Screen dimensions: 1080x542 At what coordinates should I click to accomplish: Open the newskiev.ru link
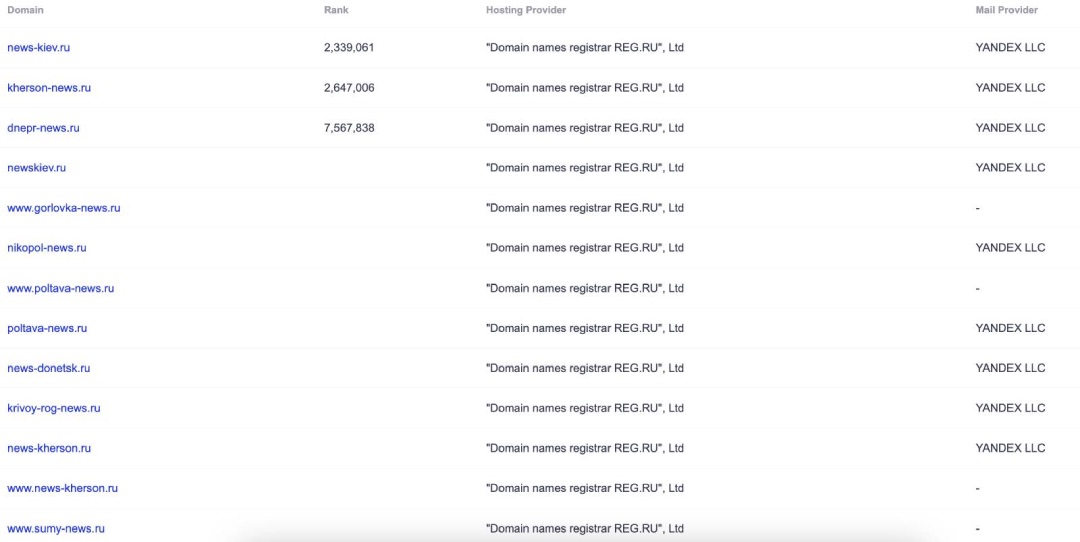[x=36, y=168]
